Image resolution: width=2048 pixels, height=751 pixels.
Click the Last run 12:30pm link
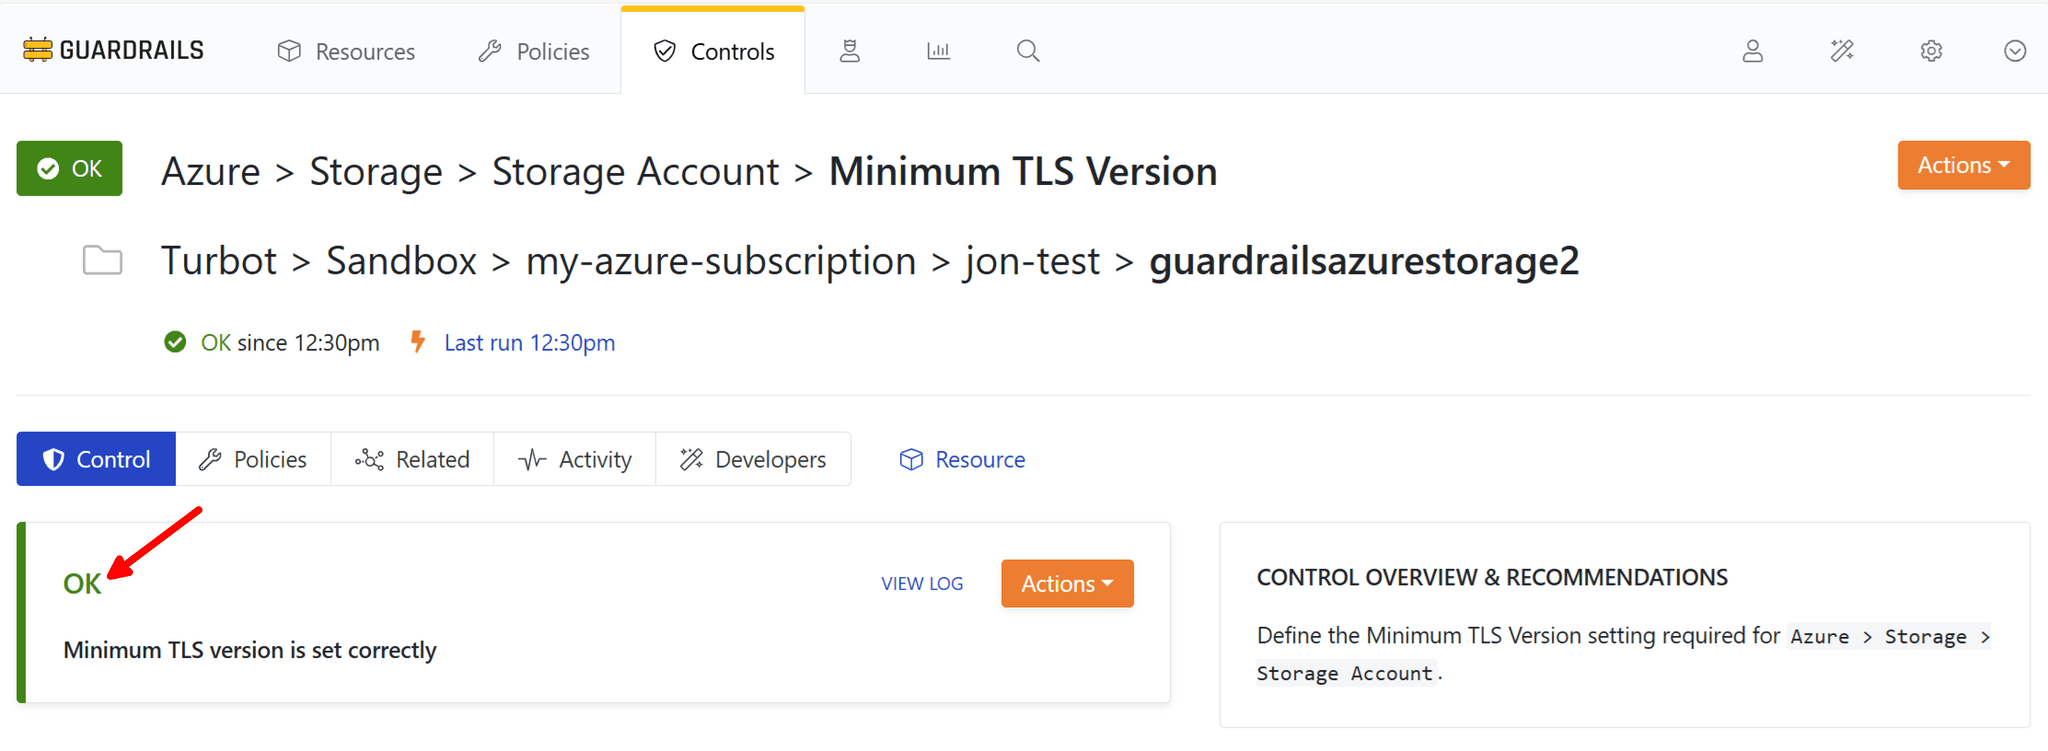pos(529,343)
